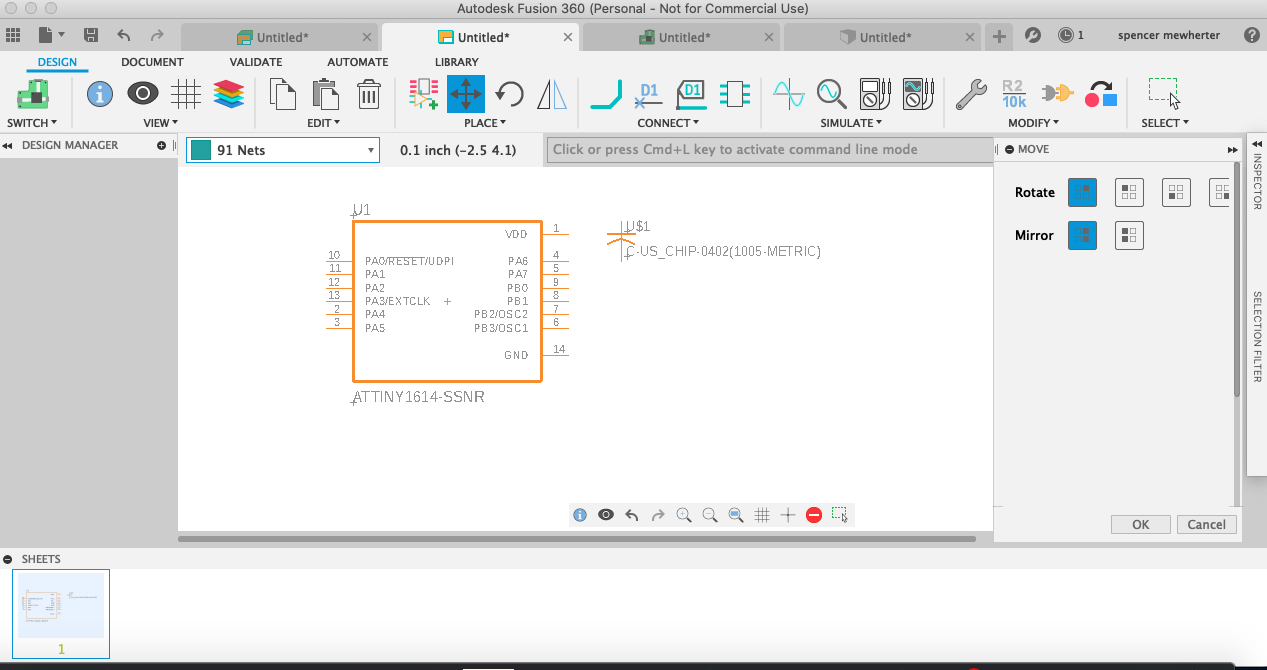Click the Show eye icon in the ribbon

143,95
